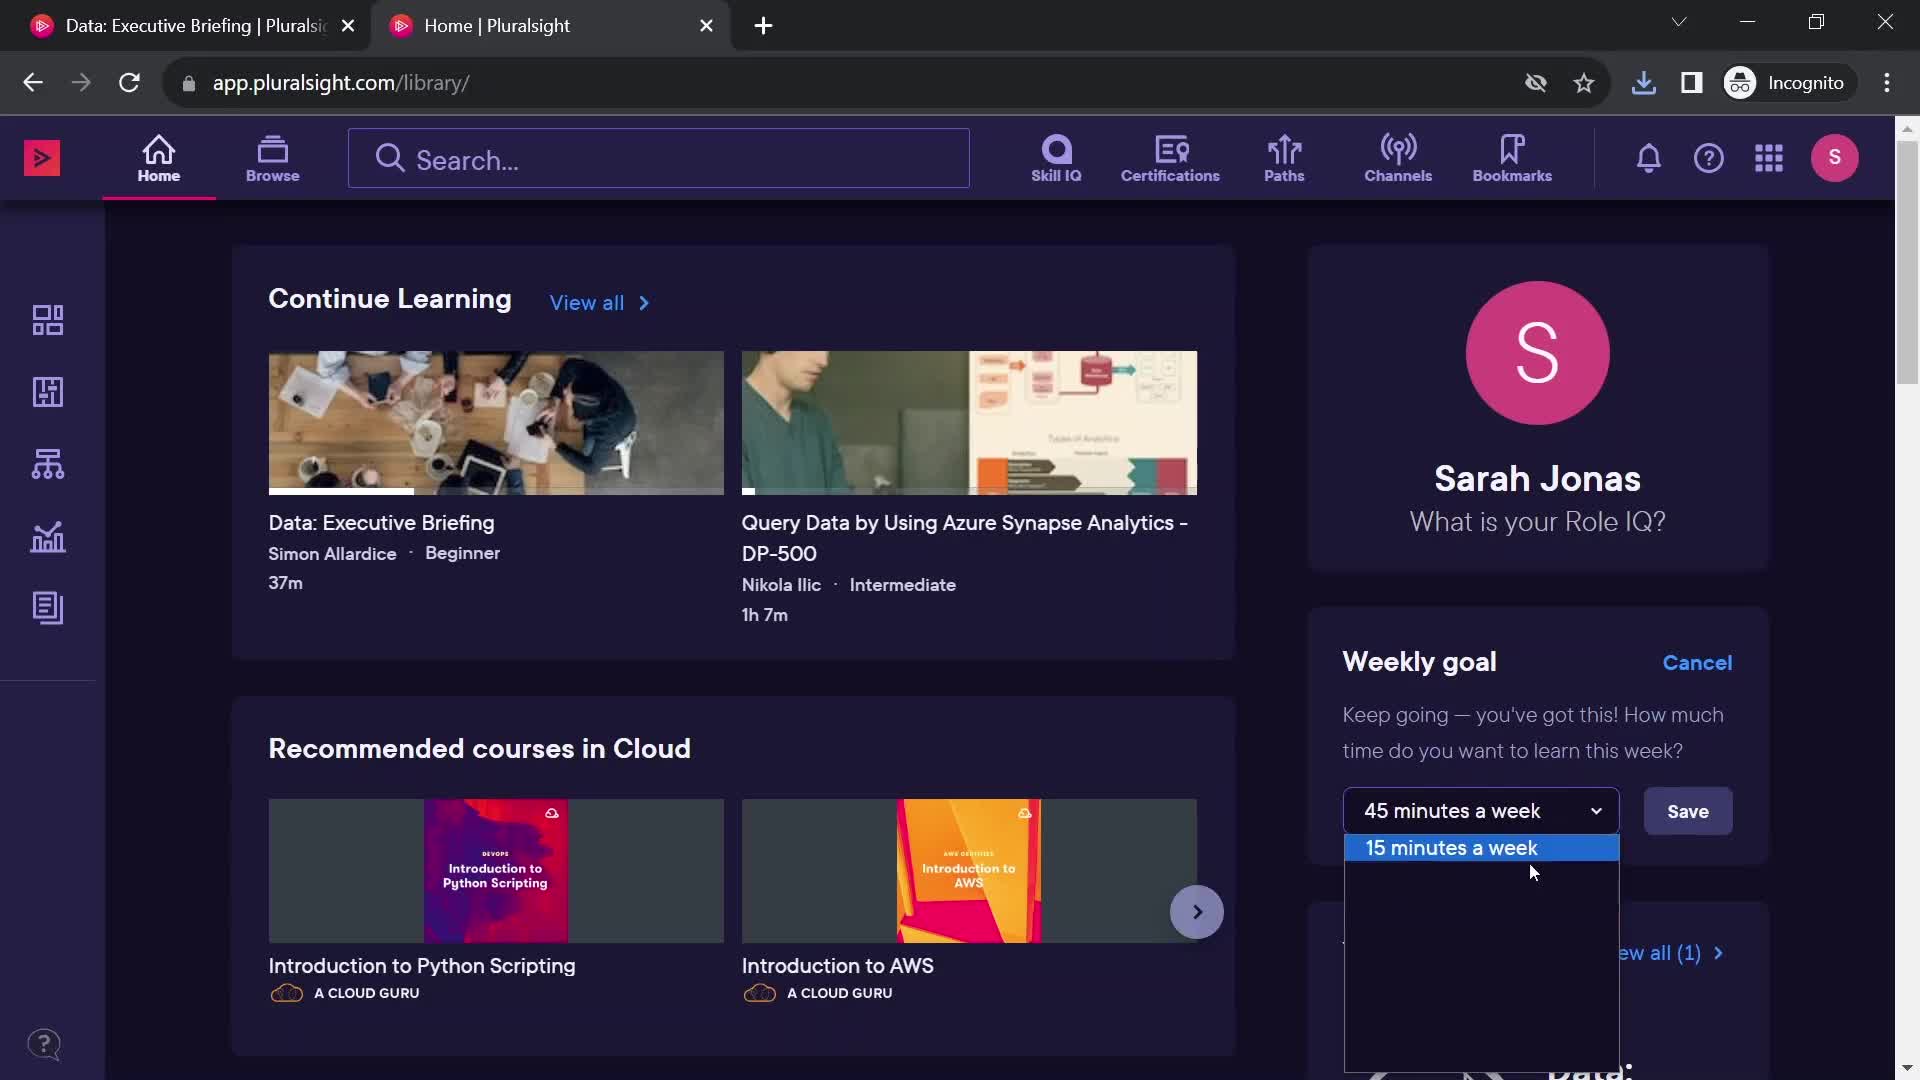Image resolution: width=1920 pixels, height=1080 pixels.
Task: Open the account avatar menu in header
Action: (1835, 158)
